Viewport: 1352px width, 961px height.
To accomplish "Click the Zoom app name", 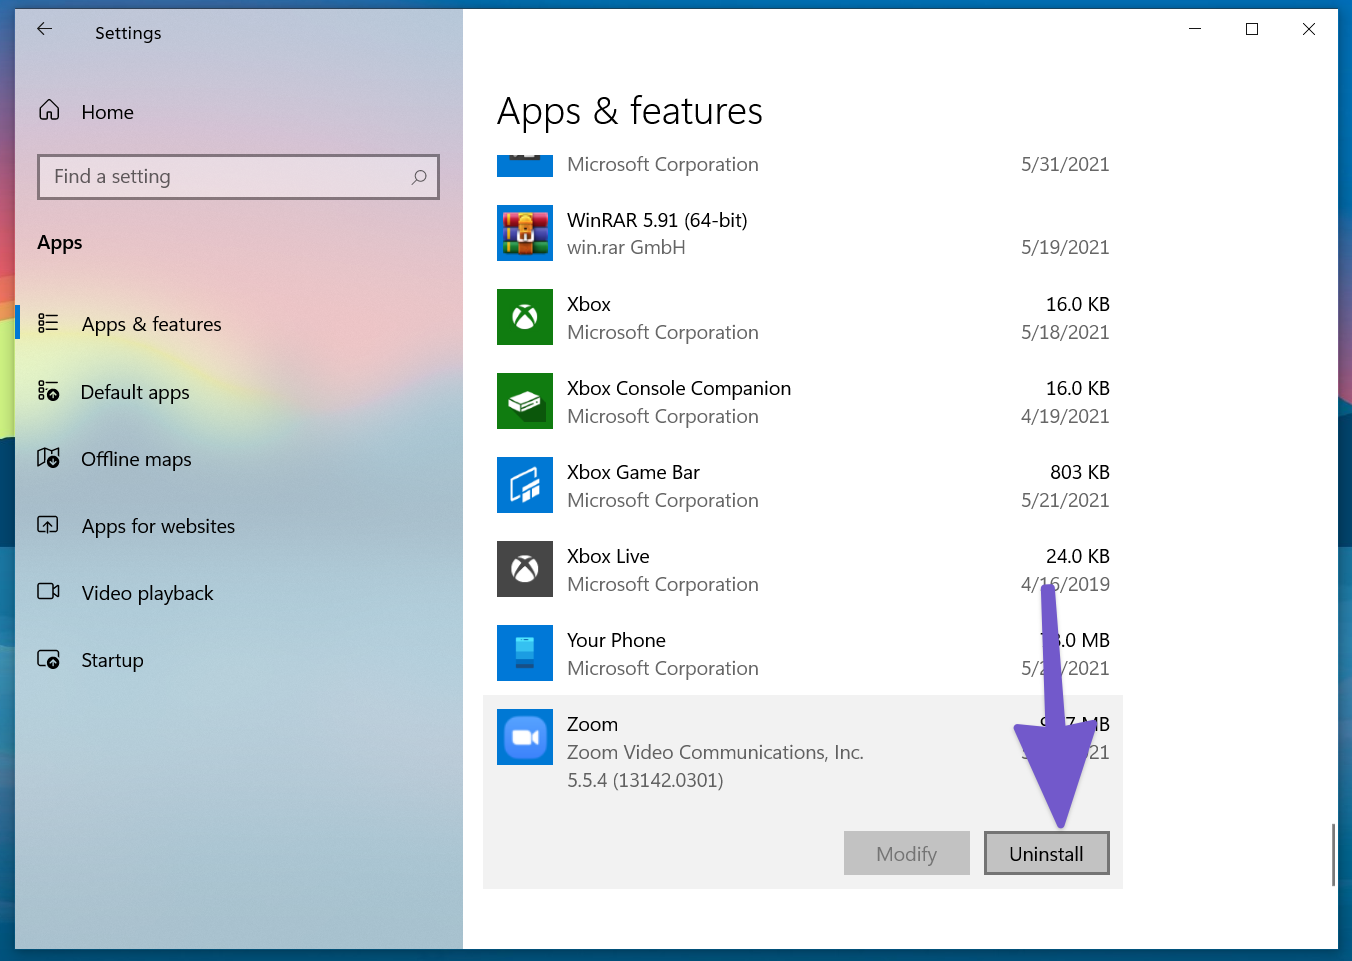I will [x=592, y=724].
